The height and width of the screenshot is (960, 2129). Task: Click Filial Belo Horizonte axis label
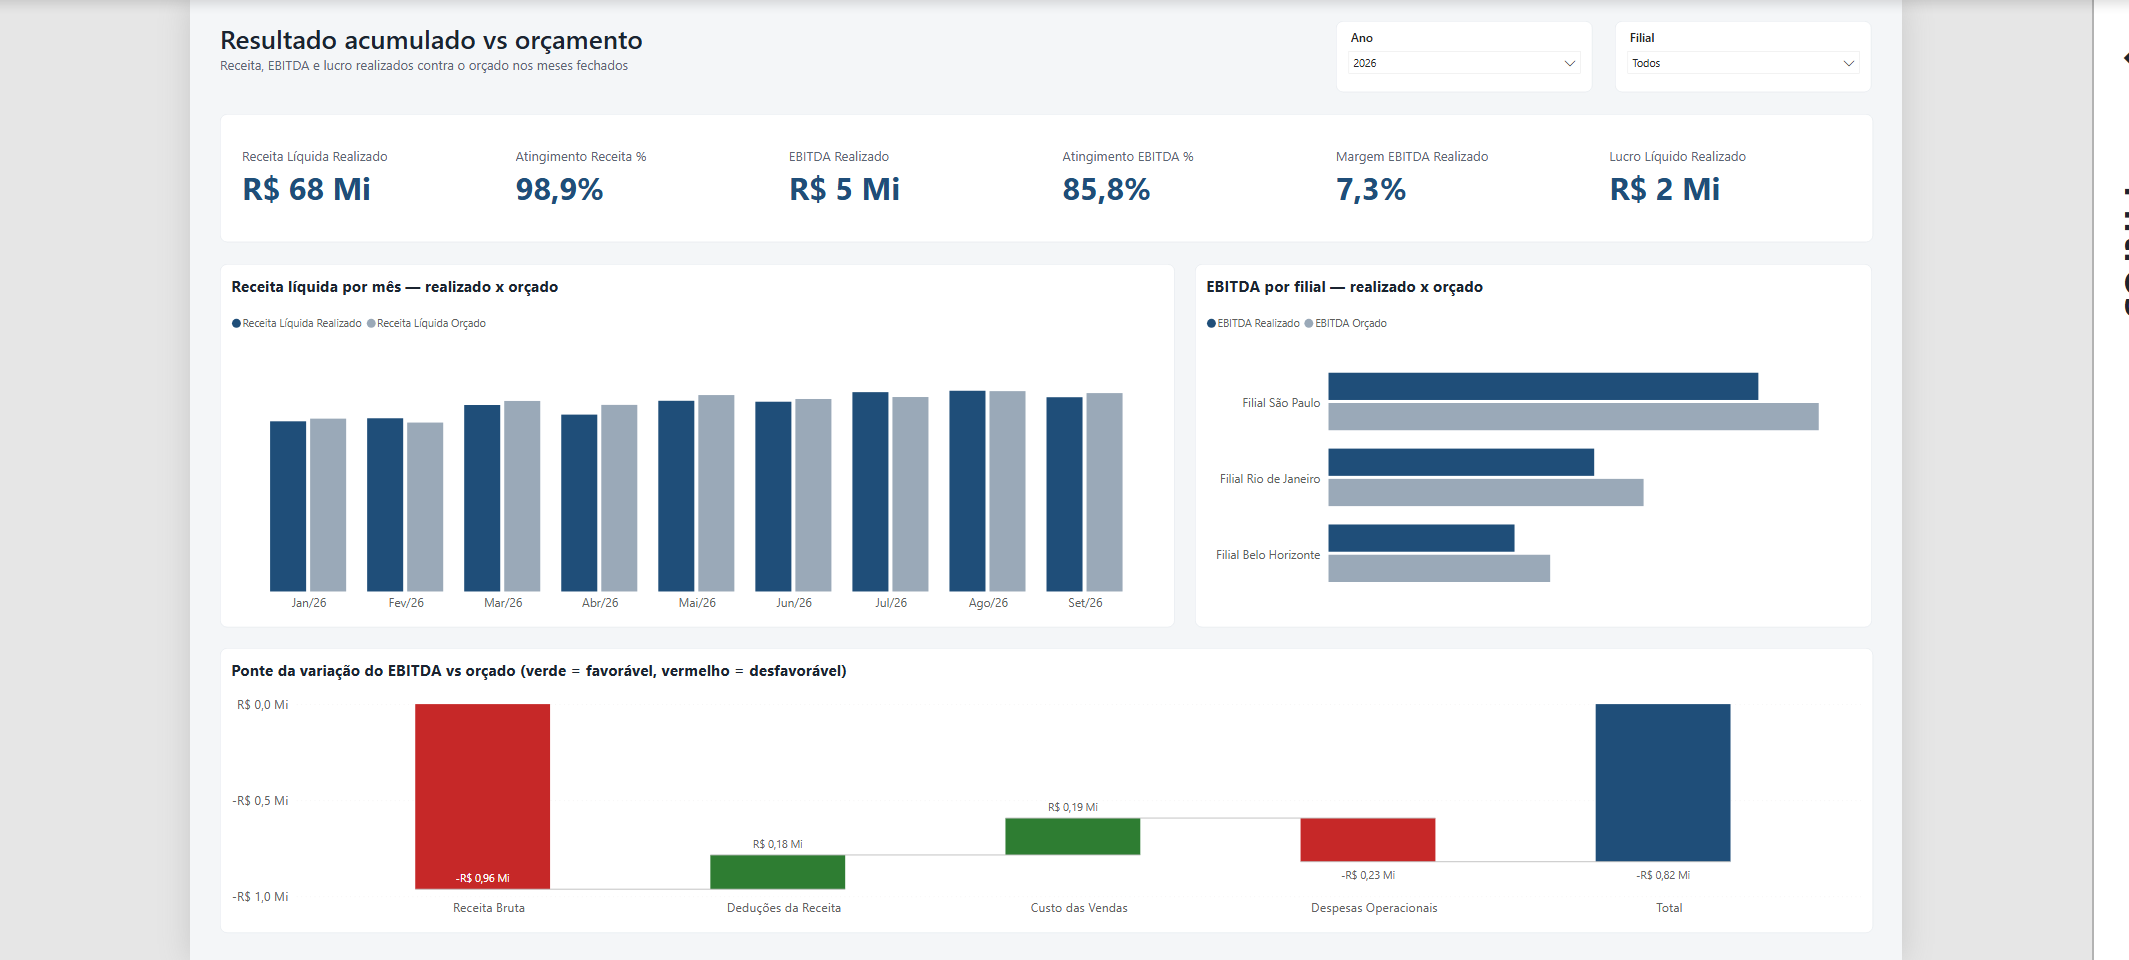(1268, 555)
